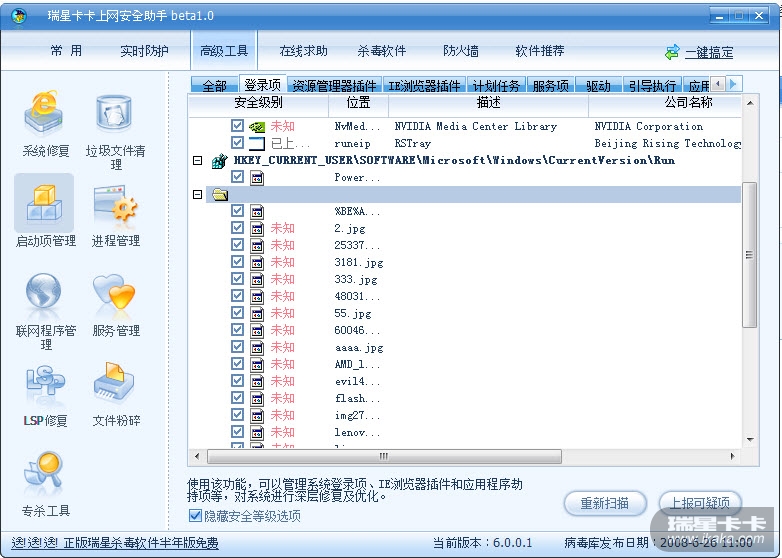This screenshot has width=782, height=558.
Task: Uncheck the 25337... startup entry
Action: (237, 245)
